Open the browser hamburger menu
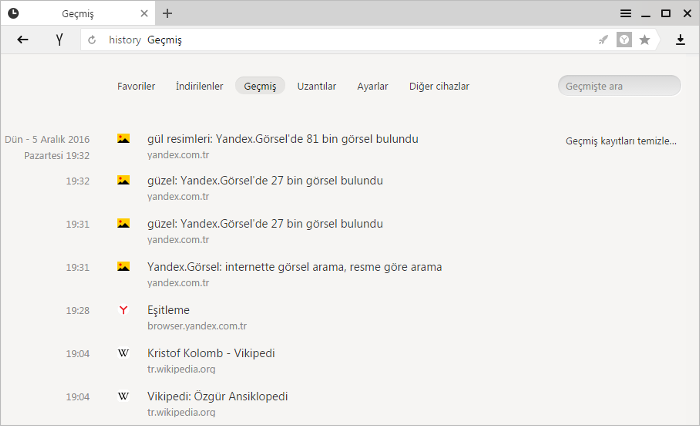This screenshot has height=426, width=700. (625, 13)
